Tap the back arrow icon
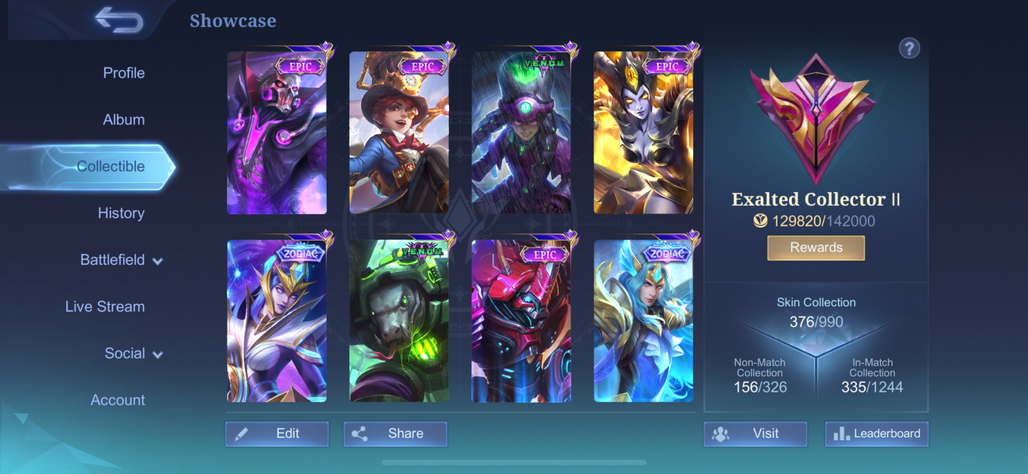 pos(119,19)
